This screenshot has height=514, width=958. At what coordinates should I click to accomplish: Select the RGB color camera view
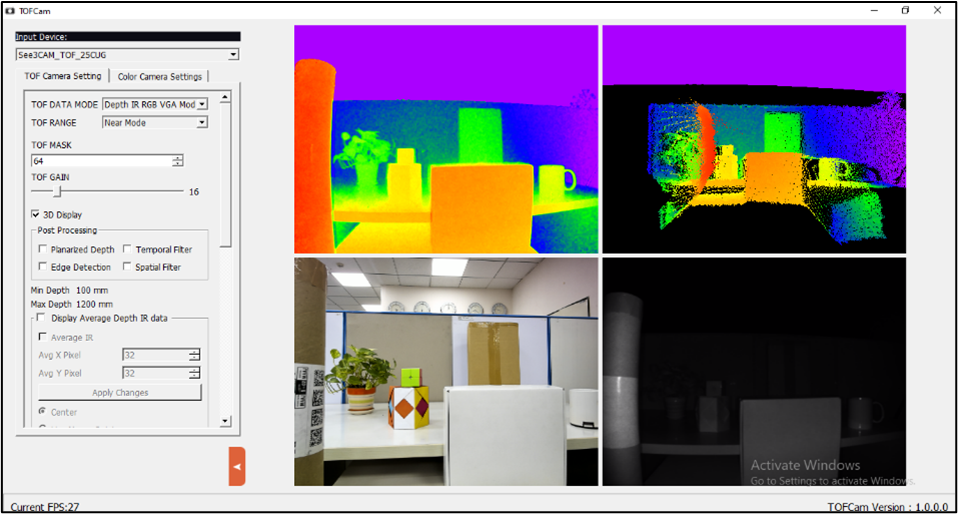coord(445,371)
